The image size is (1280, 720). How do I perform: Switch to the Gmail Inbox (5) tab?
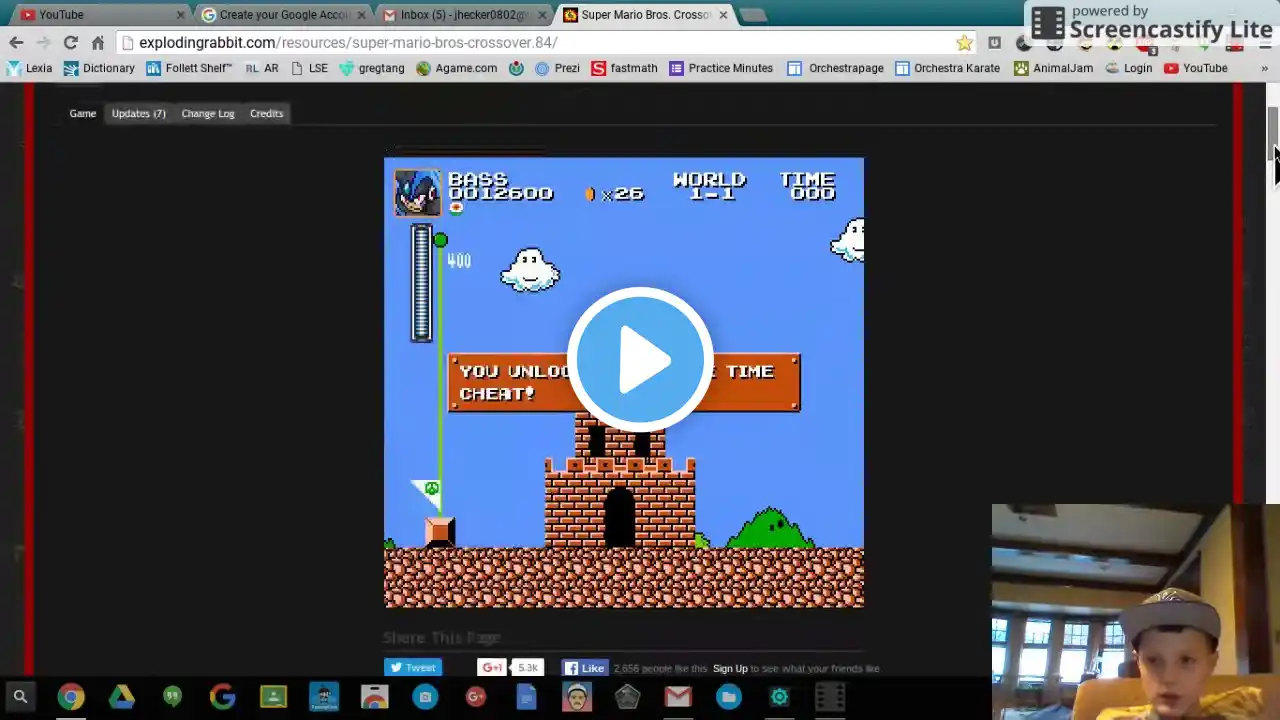coord(464,15)
